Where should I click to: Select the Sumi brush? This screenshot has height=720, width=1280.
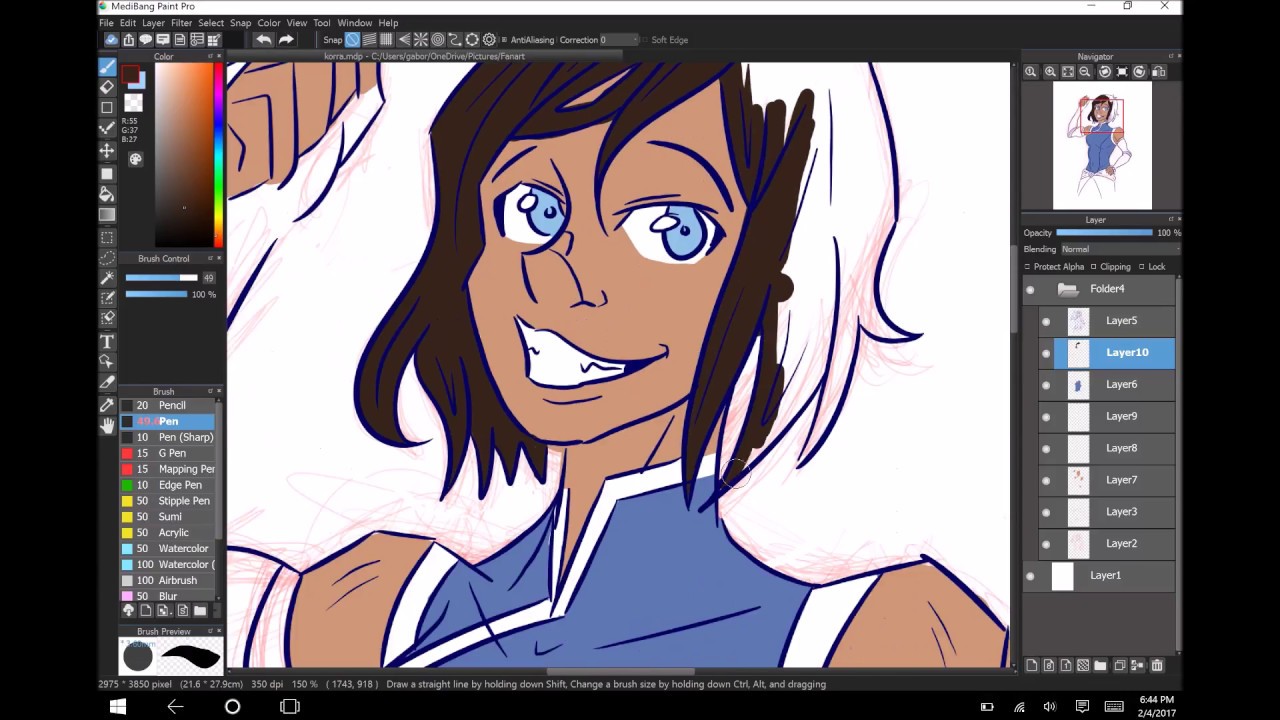(x=167, y=517)
